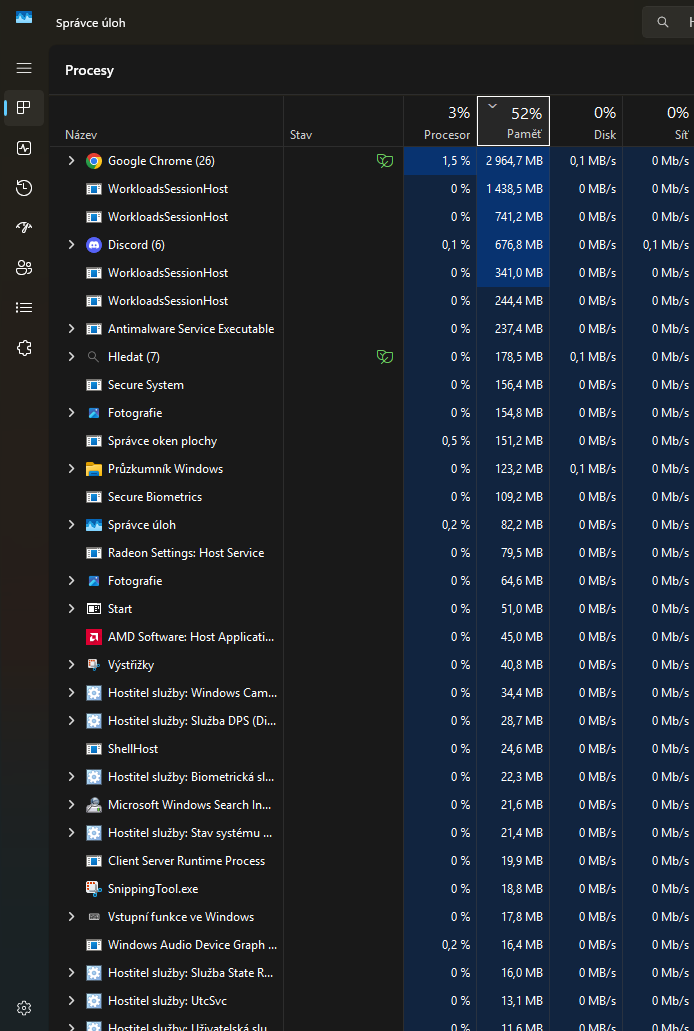The height and width of the screenshot is (1031, 694).
Task: Click the Procesy page heading
Action: coord(89,70)
